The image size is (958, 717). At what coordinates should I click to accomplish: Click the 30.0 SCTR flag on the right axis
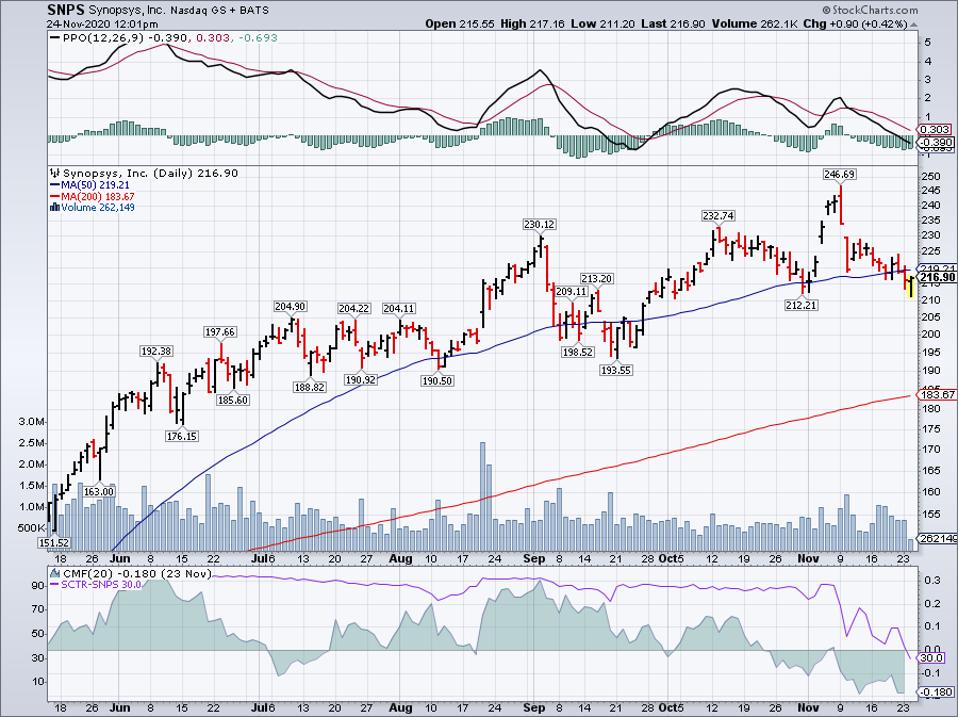[x=932, y=658]
